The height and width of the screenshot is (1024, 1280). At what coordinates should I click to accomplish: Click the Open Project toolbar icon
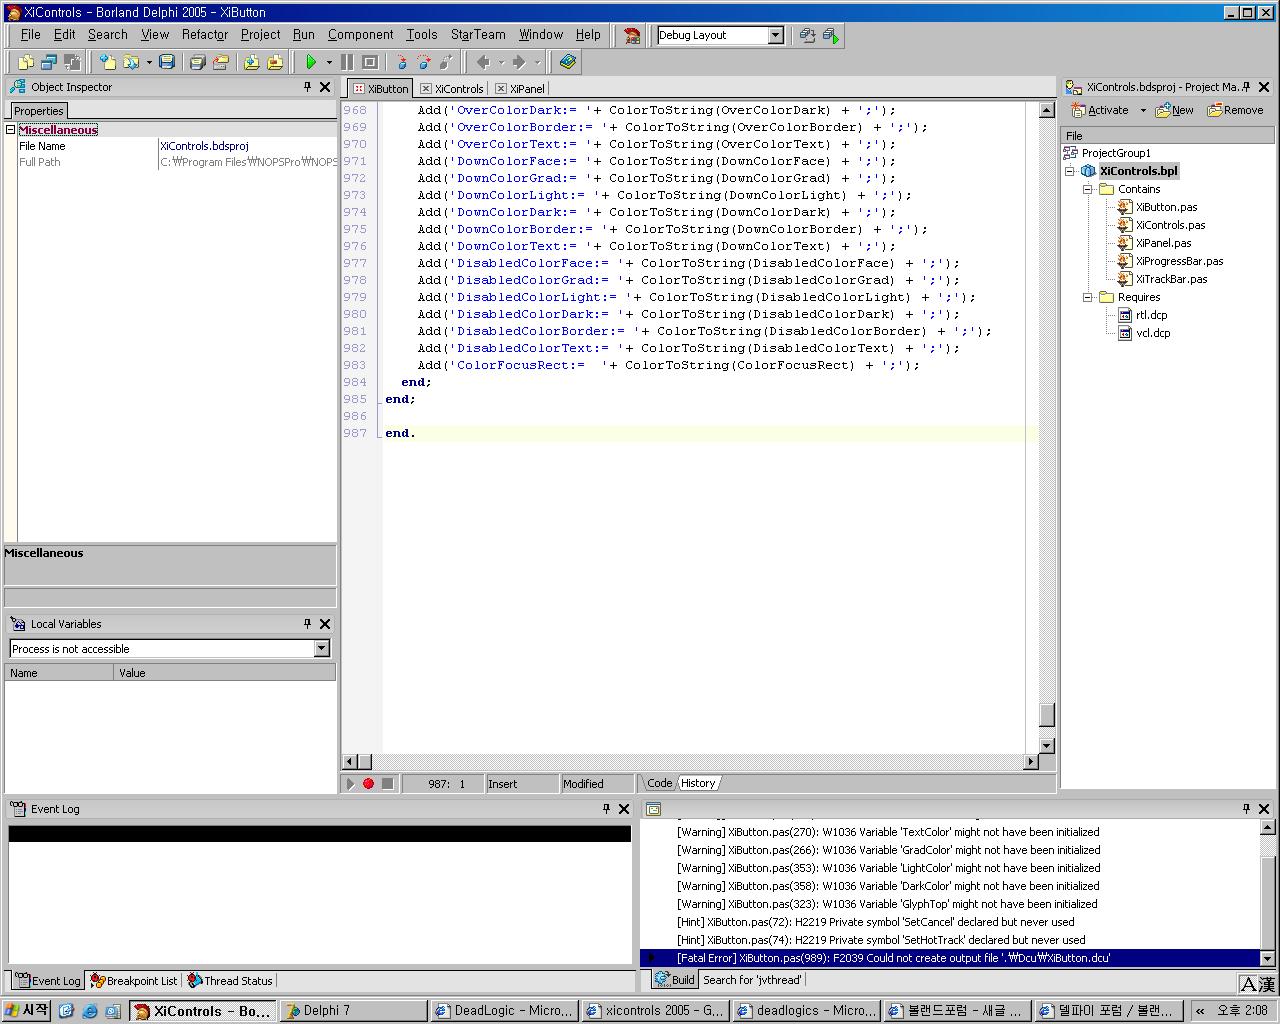pyautogui.click(x=221, y=62)
